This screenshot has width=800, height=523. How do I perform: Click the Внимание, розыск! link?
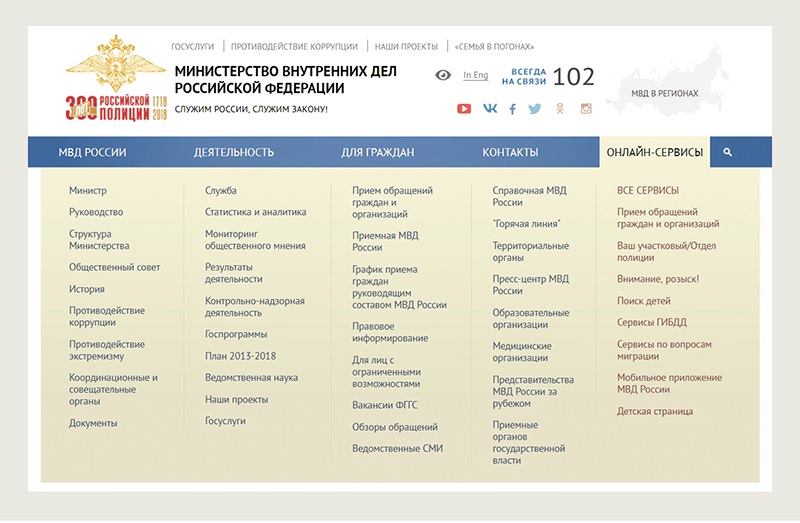pyautogui.click(x=658, y=279)
